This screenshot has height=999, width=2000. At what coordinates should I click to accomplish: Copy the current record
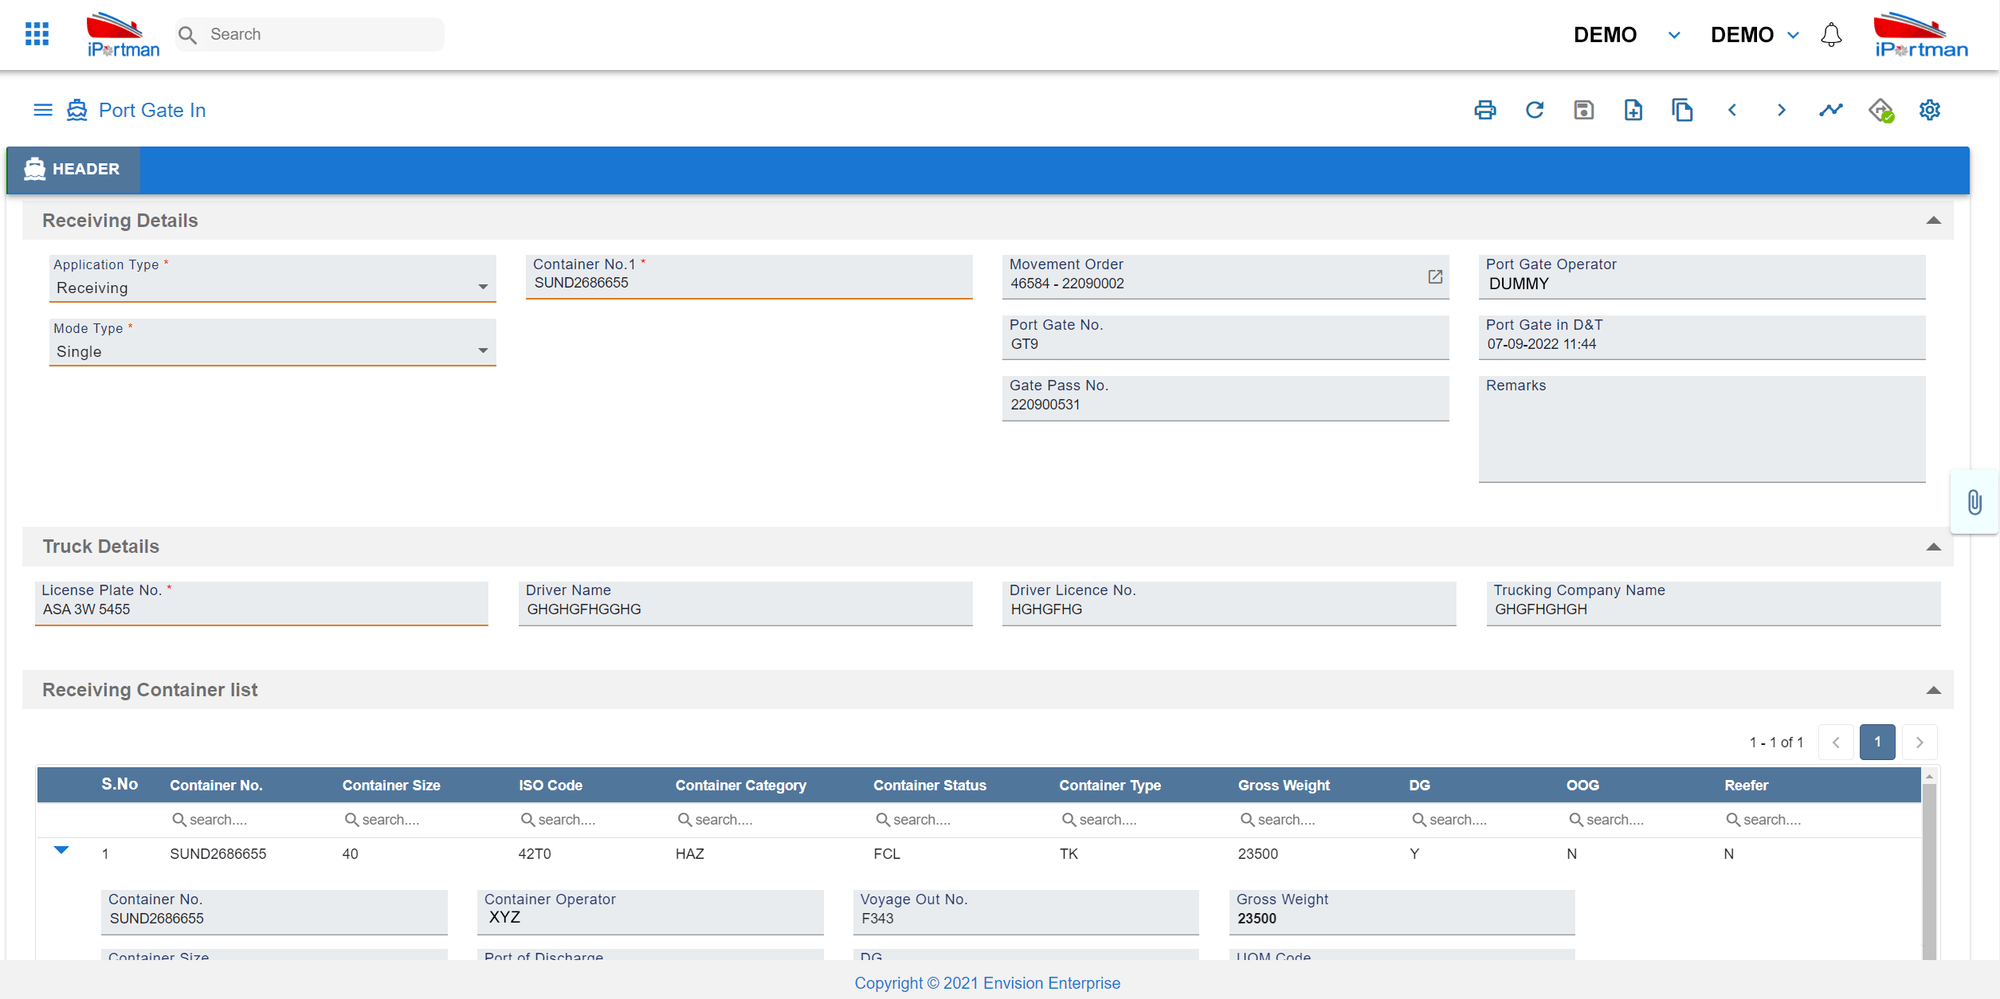(x=1683, y=110)
